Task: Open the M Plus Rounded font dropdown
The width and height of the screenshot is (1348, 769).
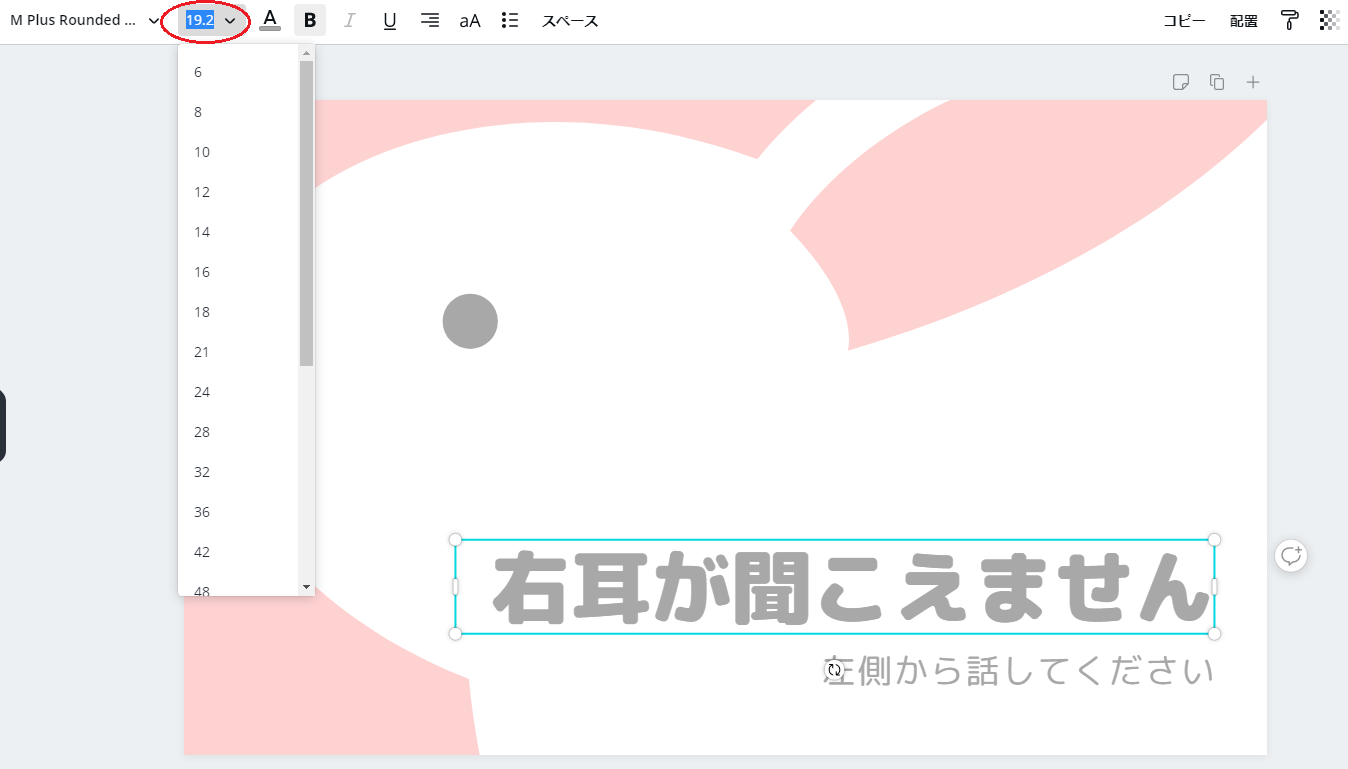Action: (84, 20)
